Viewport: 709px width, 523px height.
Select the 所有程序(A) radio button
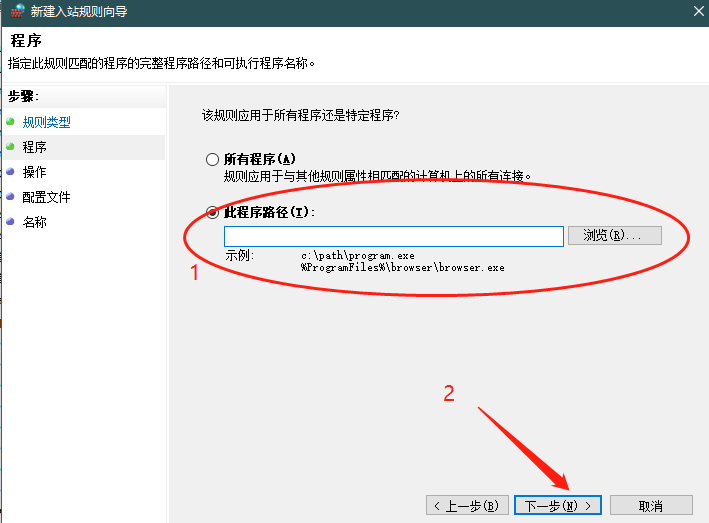point(212,160)
